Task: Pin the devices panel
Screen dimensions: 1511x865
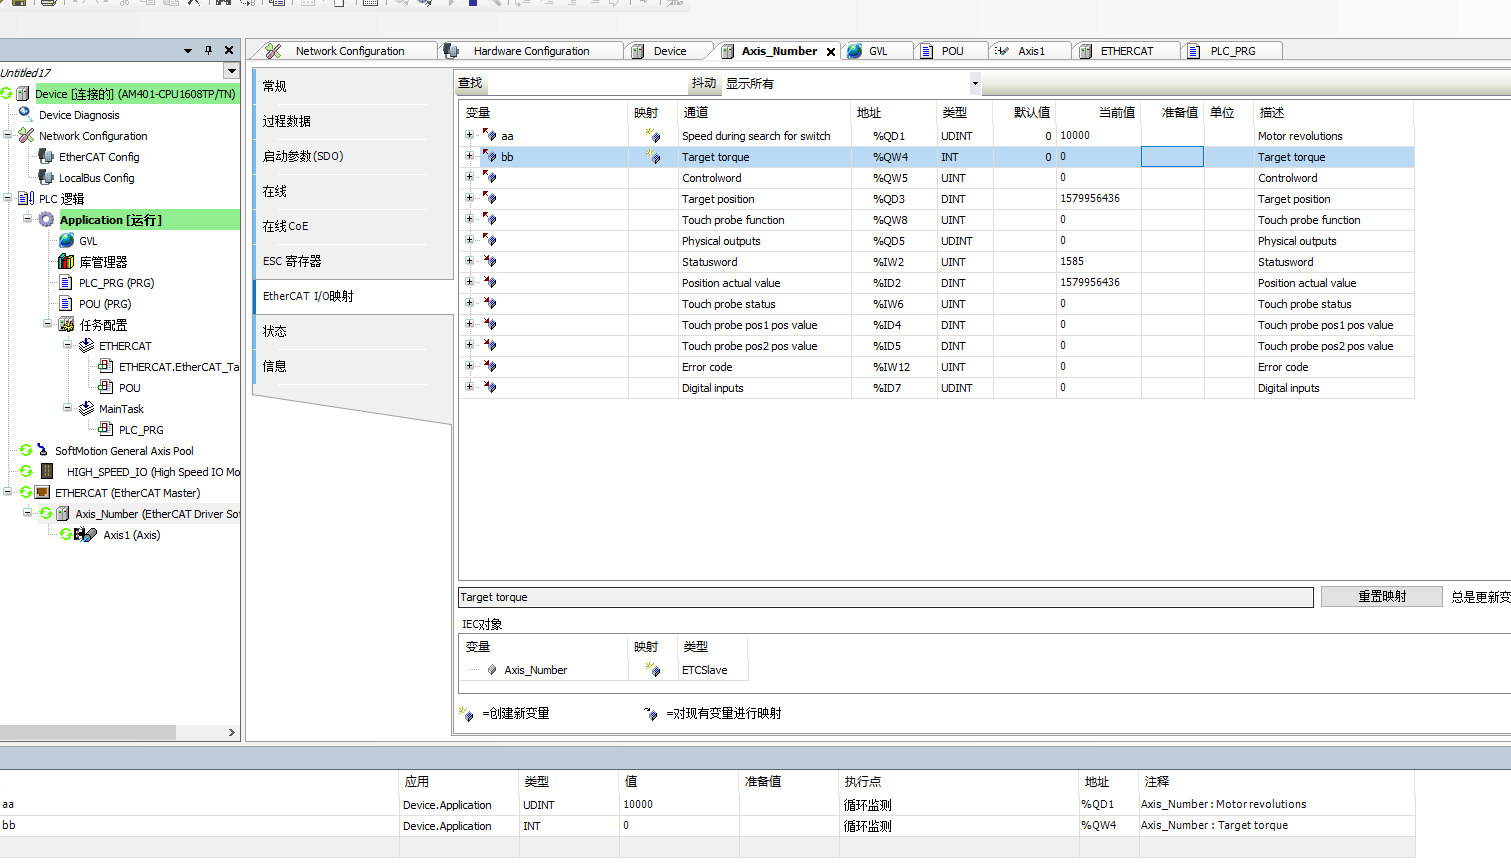Action: 208,50
